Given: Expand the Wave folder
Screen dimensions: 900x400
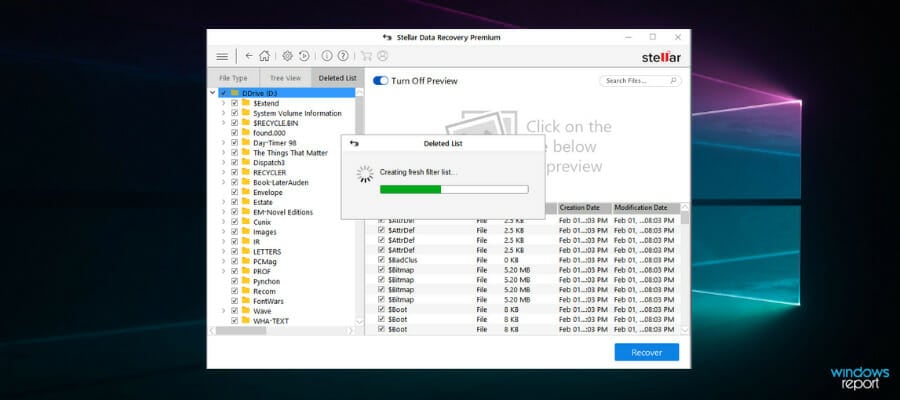Looking at the screenshot, I should click(x=223, y=310).
